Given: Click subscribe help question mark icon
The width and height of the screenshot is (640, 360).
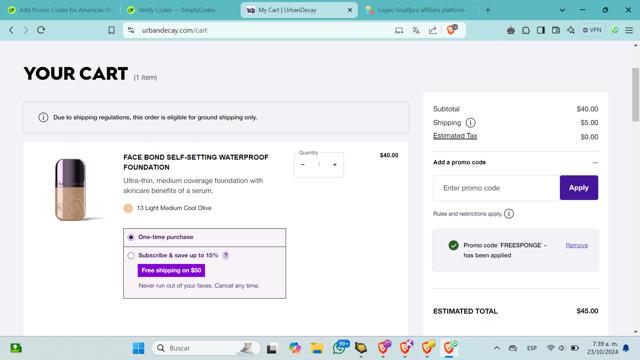Looking at the screenshot, I should tap(226, 256).
